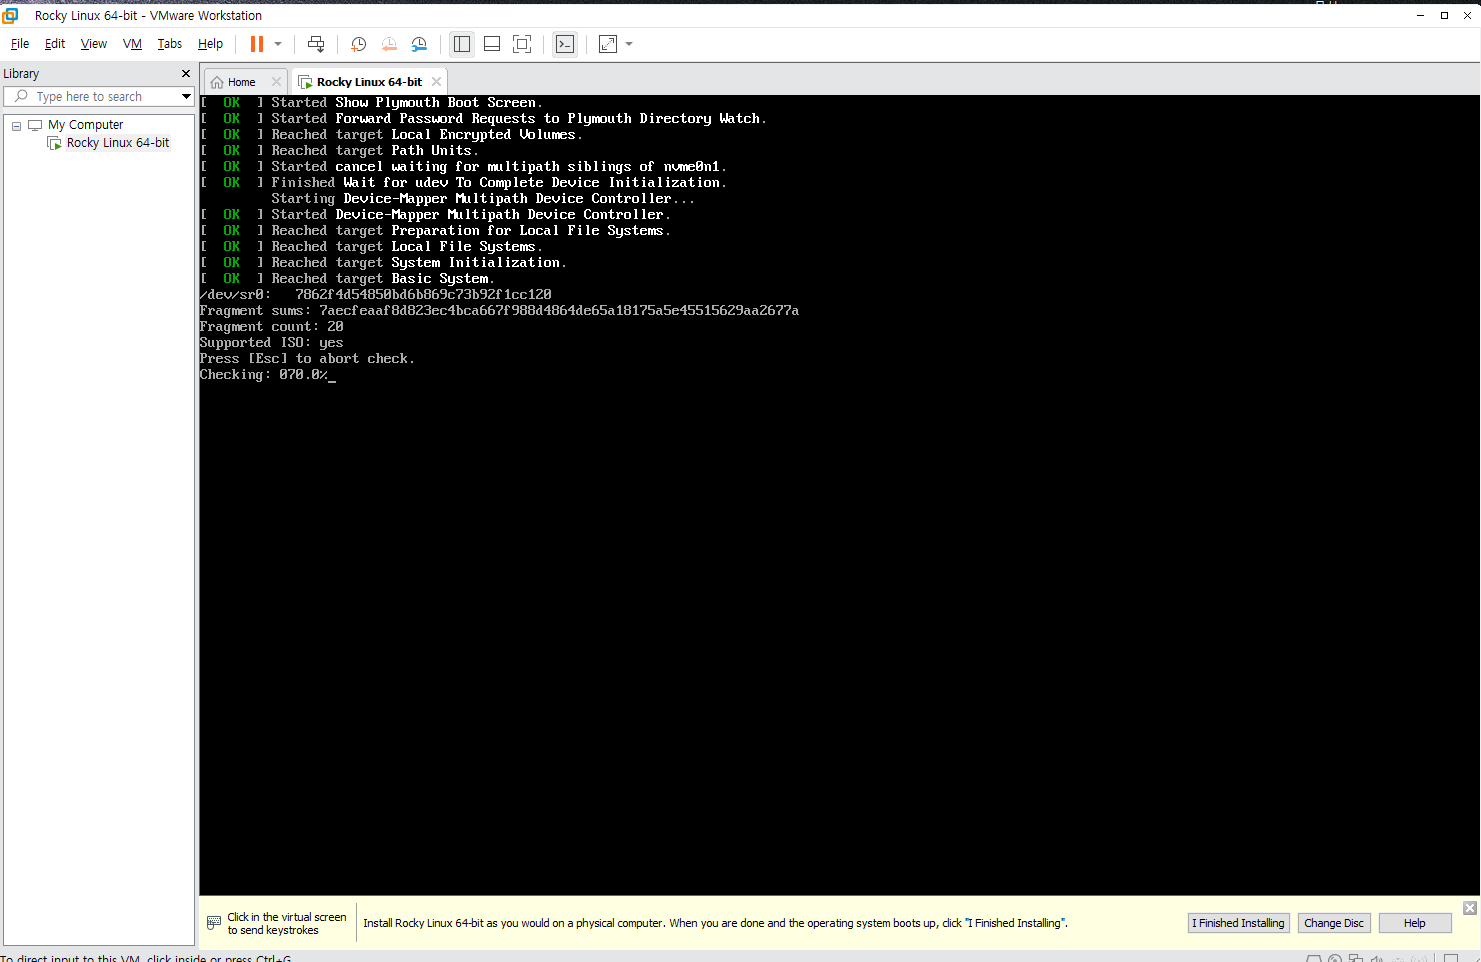Close the Rocky Linux 64-bit tab
The width and height of the screenshot is (1481, 962).
point(437,82)
